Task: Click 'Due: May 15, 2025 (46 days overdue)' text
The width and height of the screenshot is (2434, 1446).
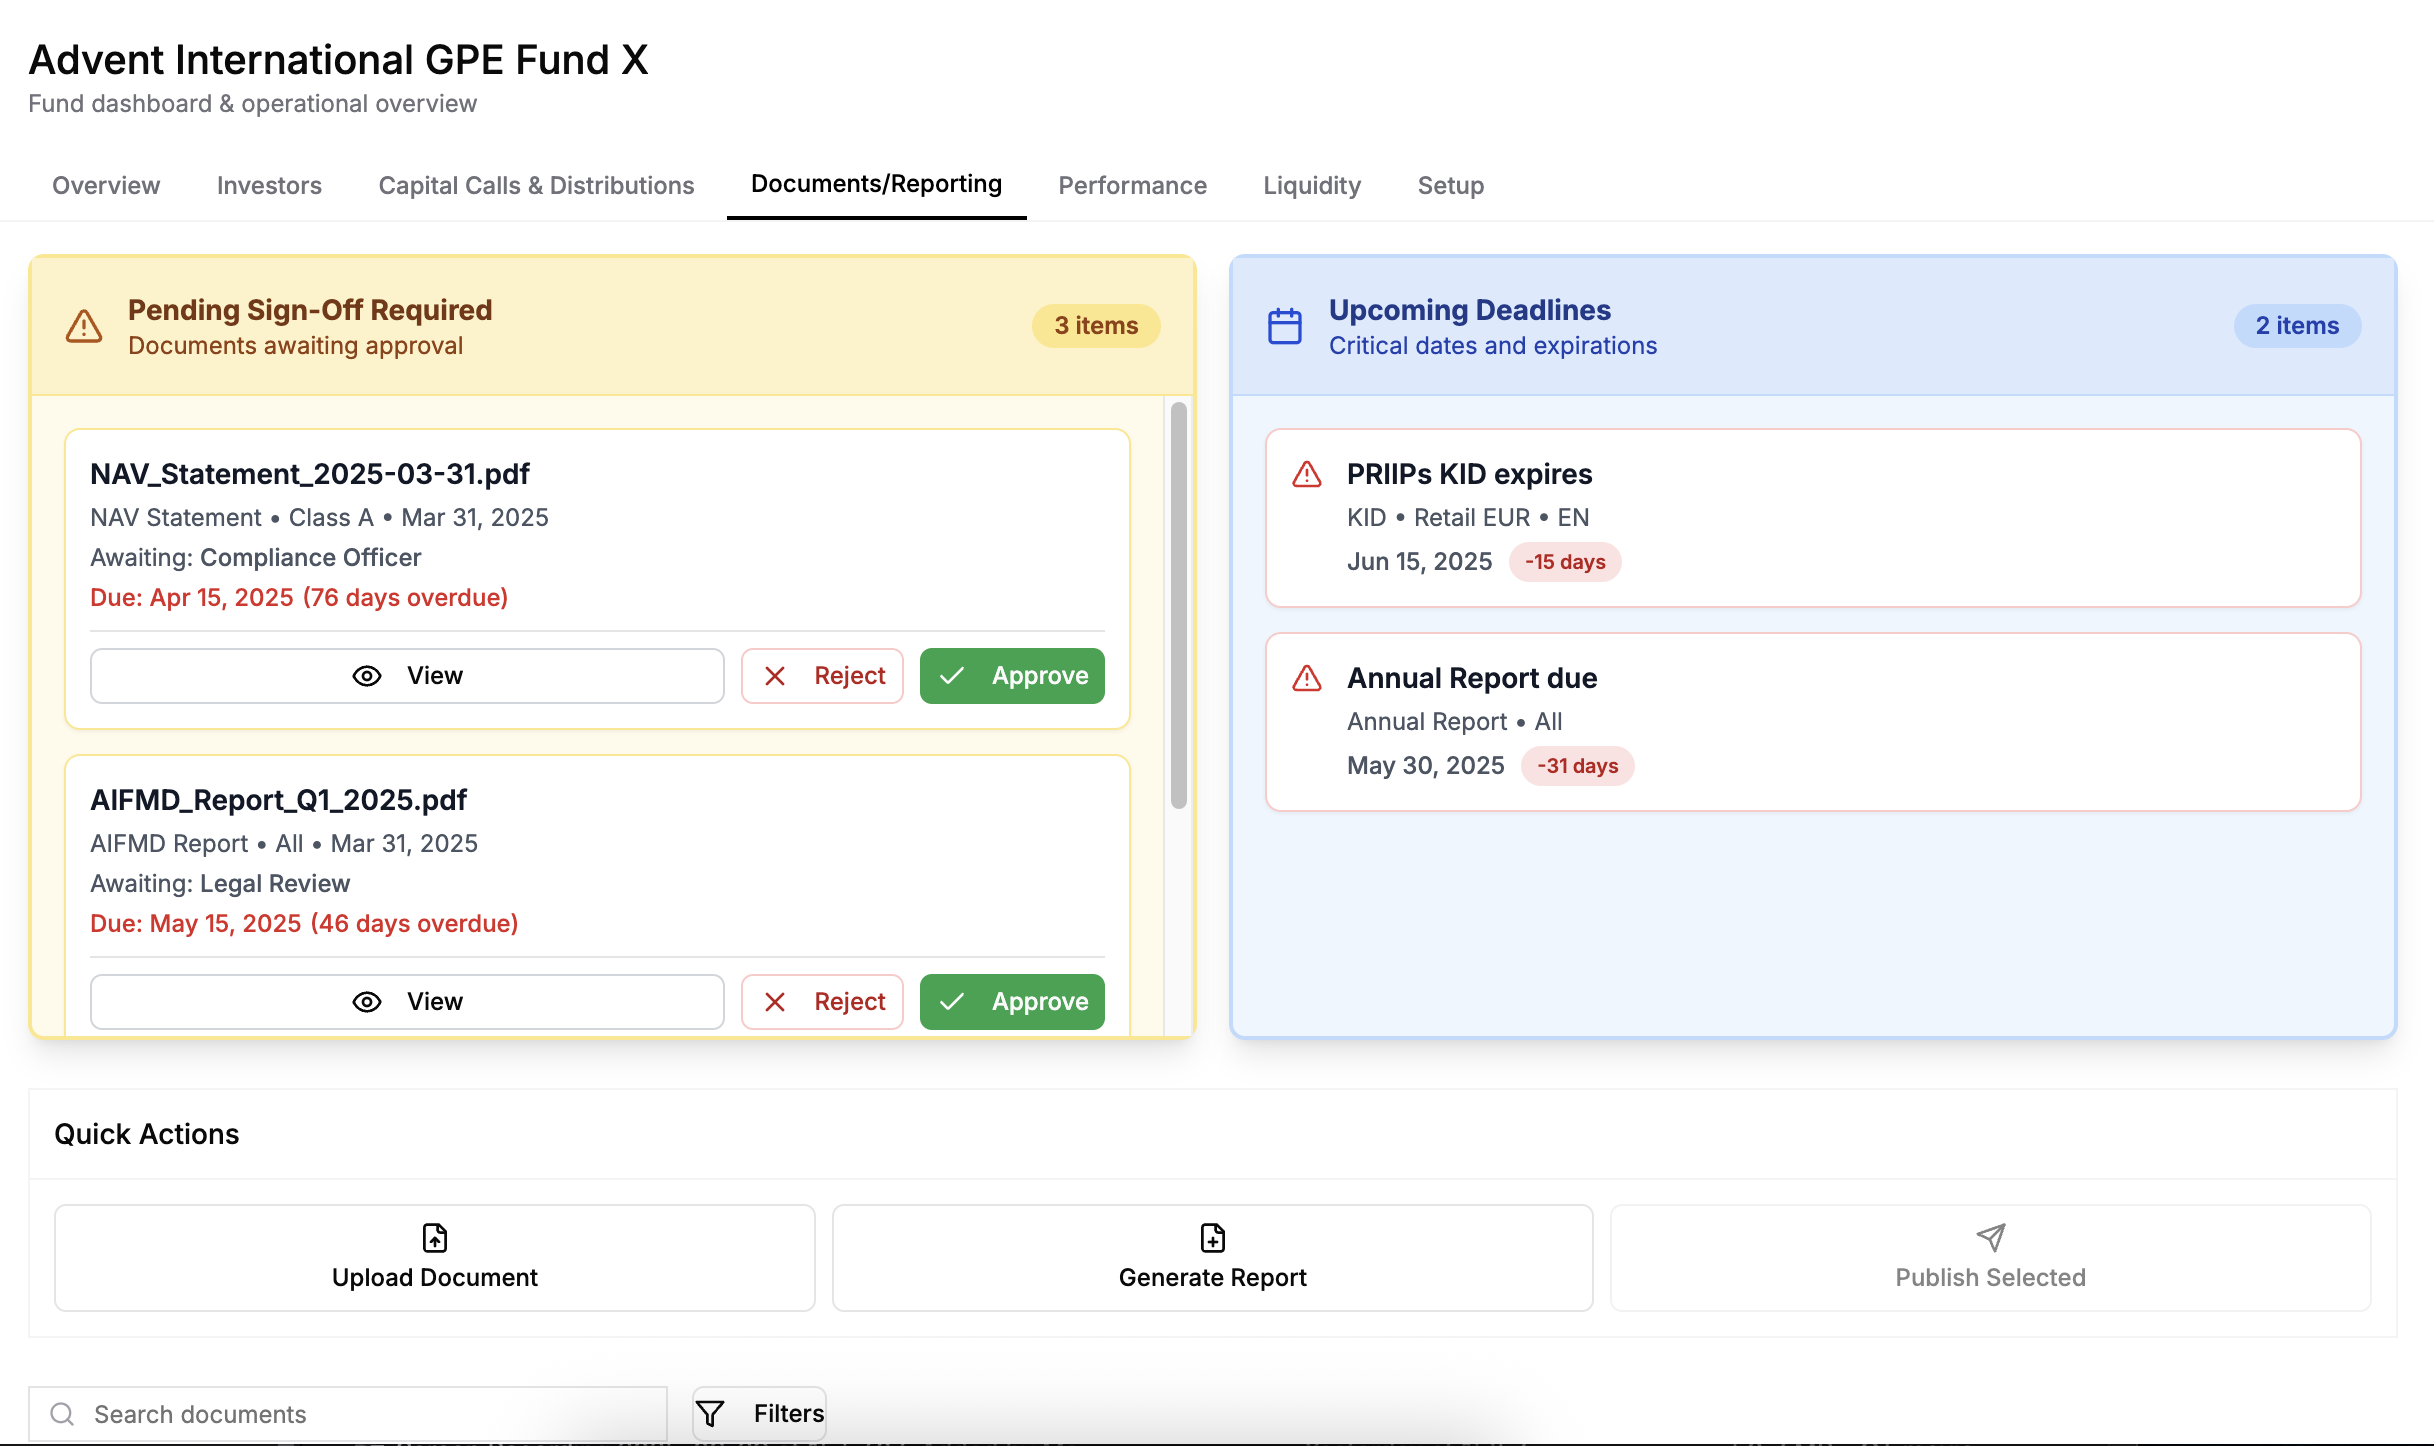Action: point(304,924)
